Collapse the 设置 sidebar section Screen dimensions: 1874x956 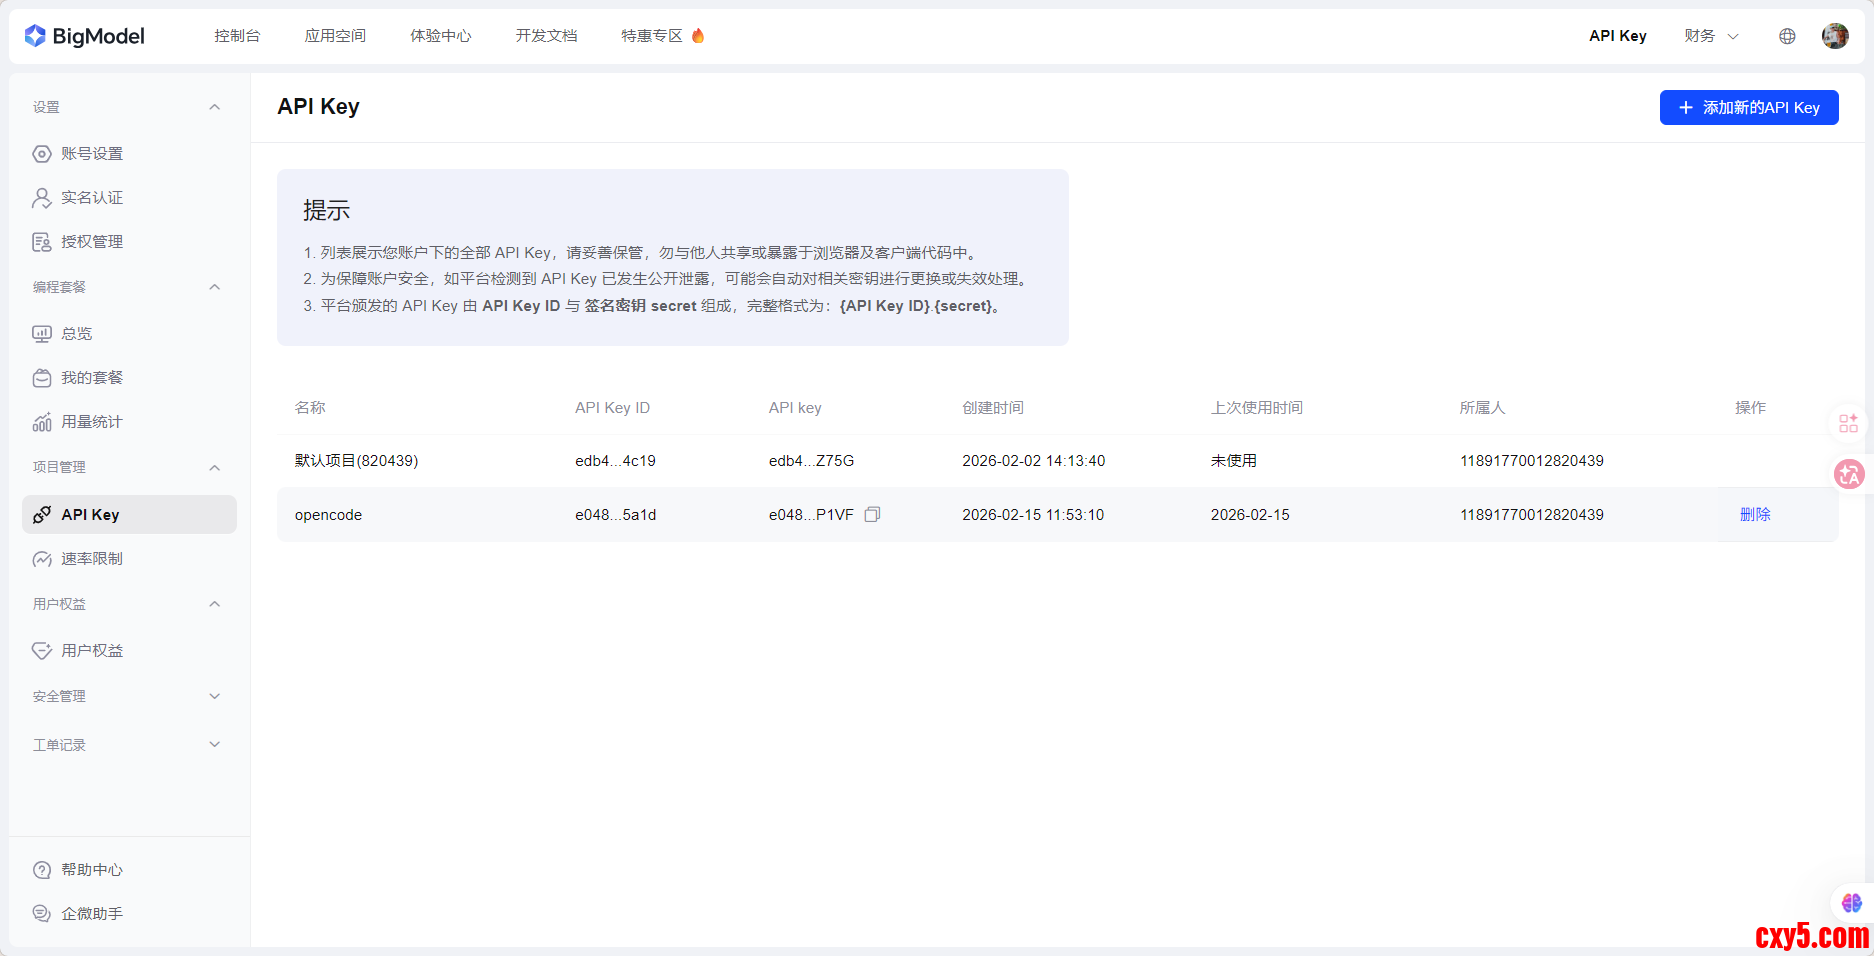[214, 107]
